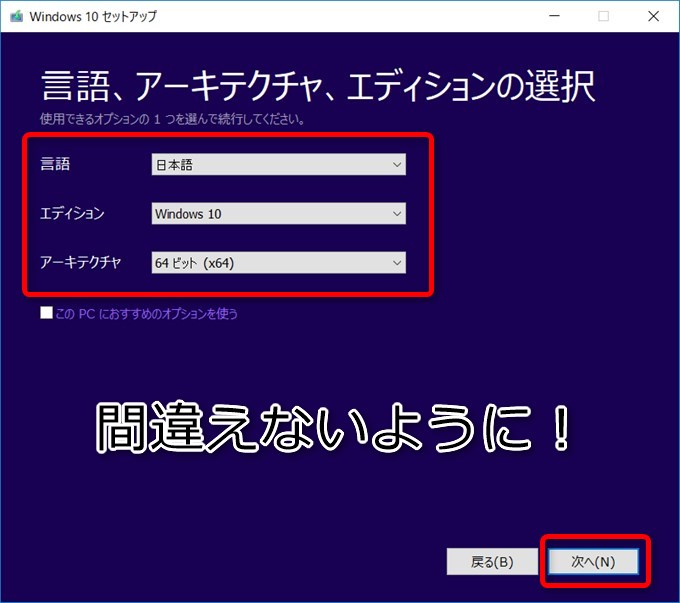Screen dimensions: 680x603
Task: Click the Windows 10 setup title bar icon
Action: click(16, 16)
